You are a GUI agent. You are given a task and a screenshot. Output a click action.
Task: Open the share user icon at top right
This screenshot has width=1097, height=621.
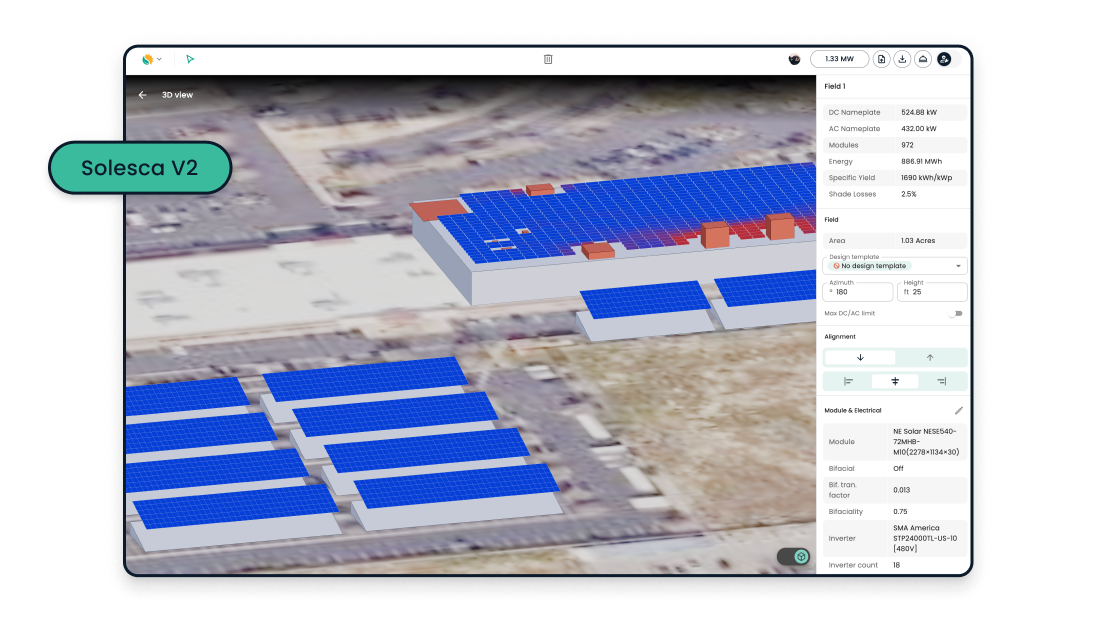(x=944, y=59)
